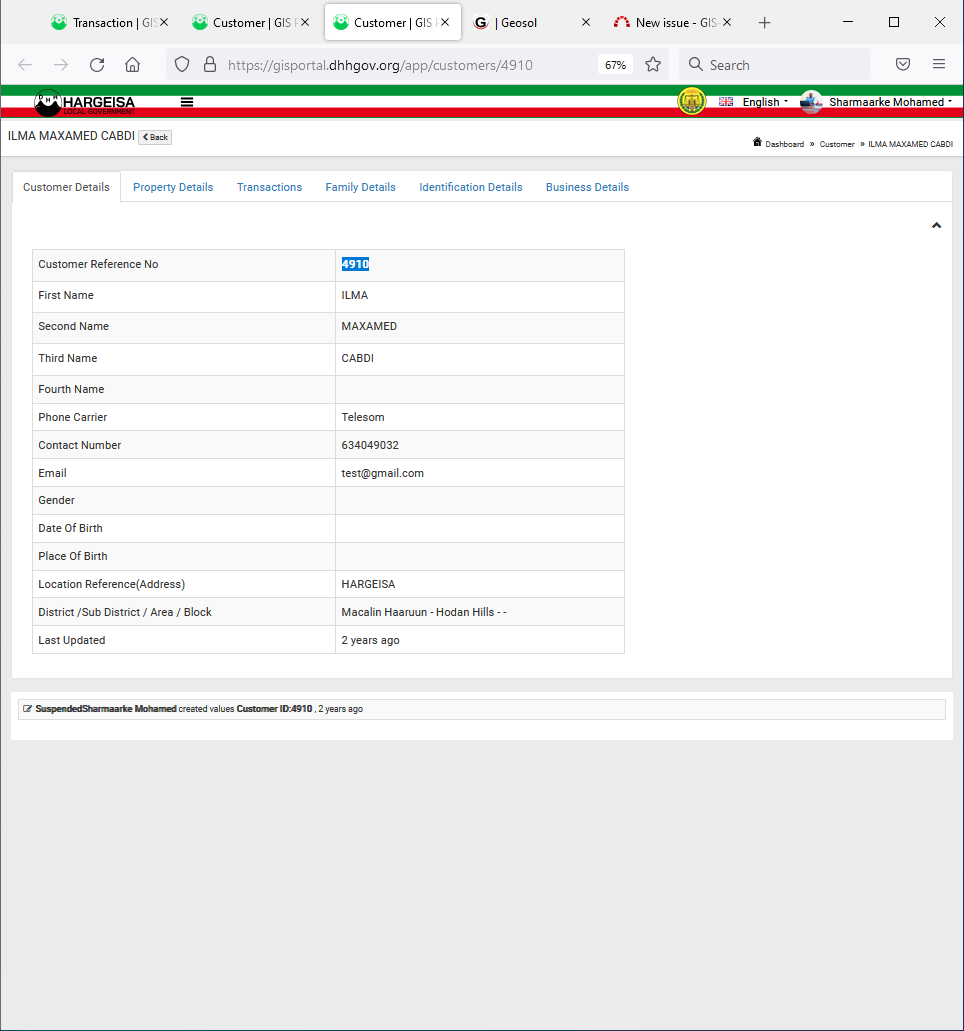Click the ILMA MAXAMED CABDI page title
The width and height of the screenshot is (964, 1031).
[71, 136]
